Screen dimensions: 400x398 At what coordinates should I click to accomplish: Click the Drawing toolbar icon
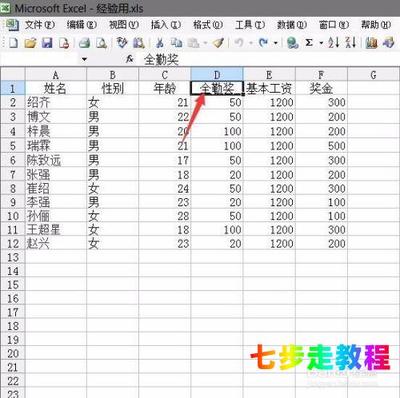point(388,43)
